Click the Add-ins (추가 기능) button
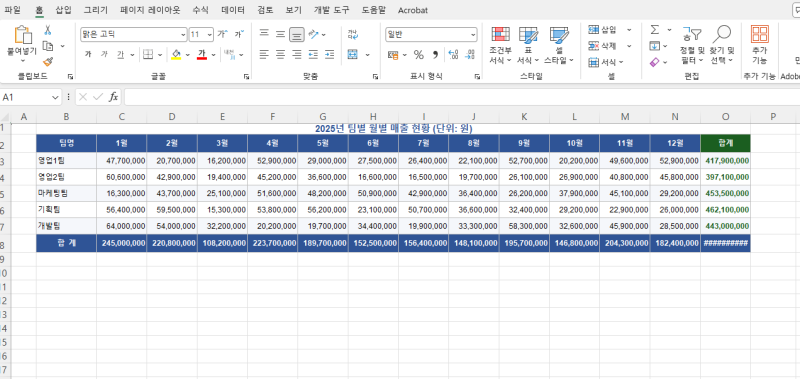This screenshot has width=800, height=379. 760,45
